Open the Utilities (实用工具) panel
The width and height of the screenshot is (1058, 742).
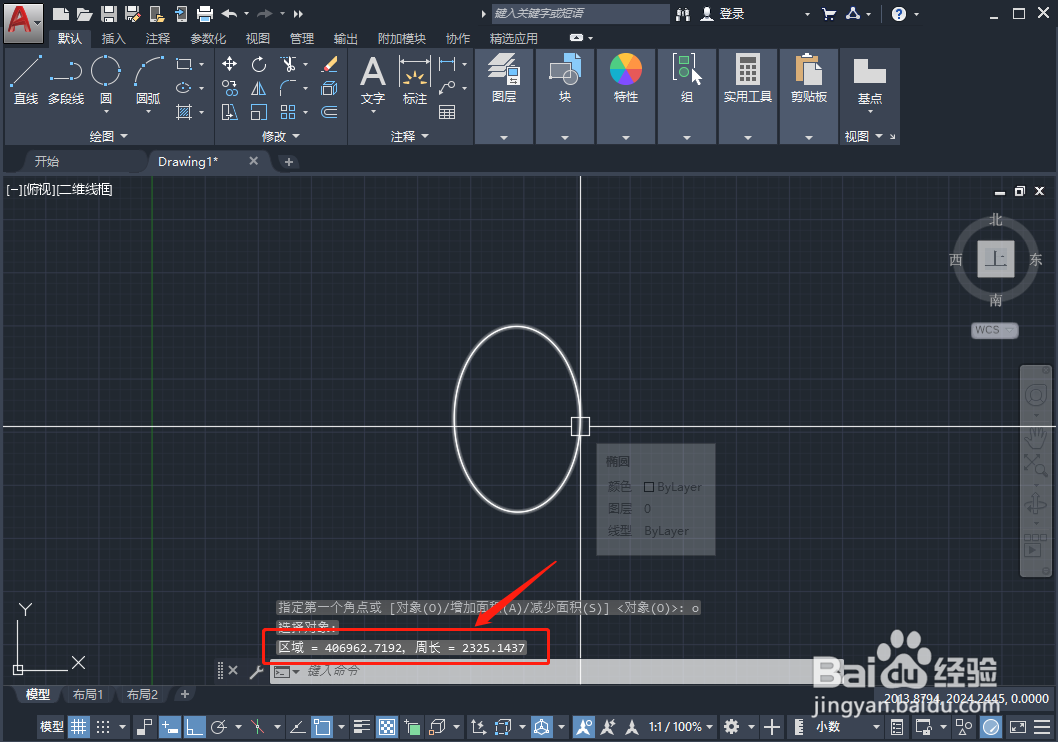click(x=748, y=96)
